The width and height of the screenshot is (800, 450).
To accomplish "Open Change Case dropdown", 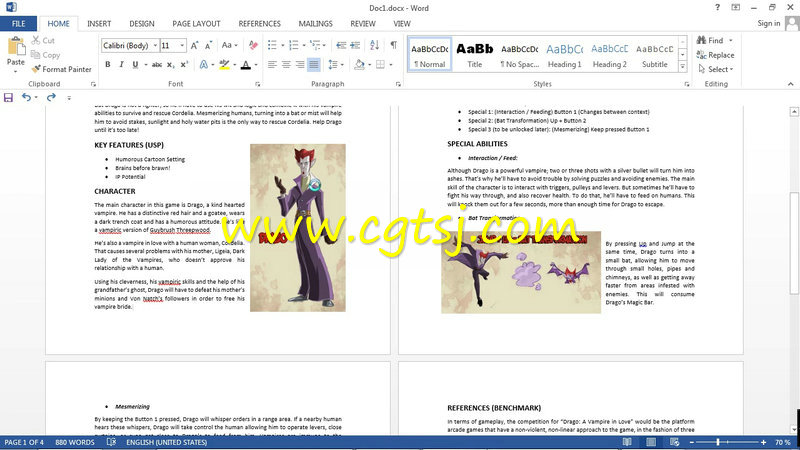I will point(230,45).
